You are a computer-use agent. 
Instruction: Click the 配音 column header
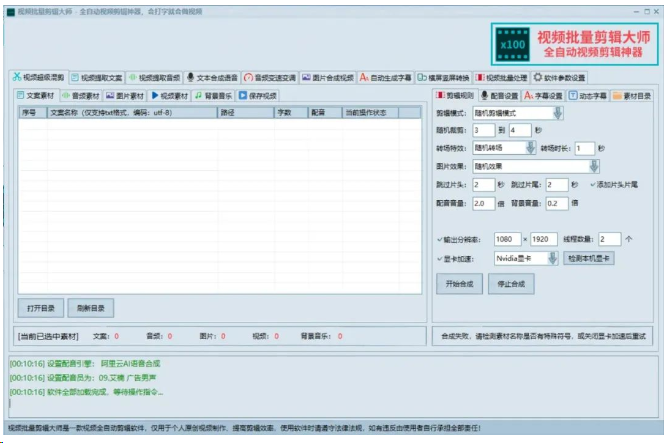(325, 113)
